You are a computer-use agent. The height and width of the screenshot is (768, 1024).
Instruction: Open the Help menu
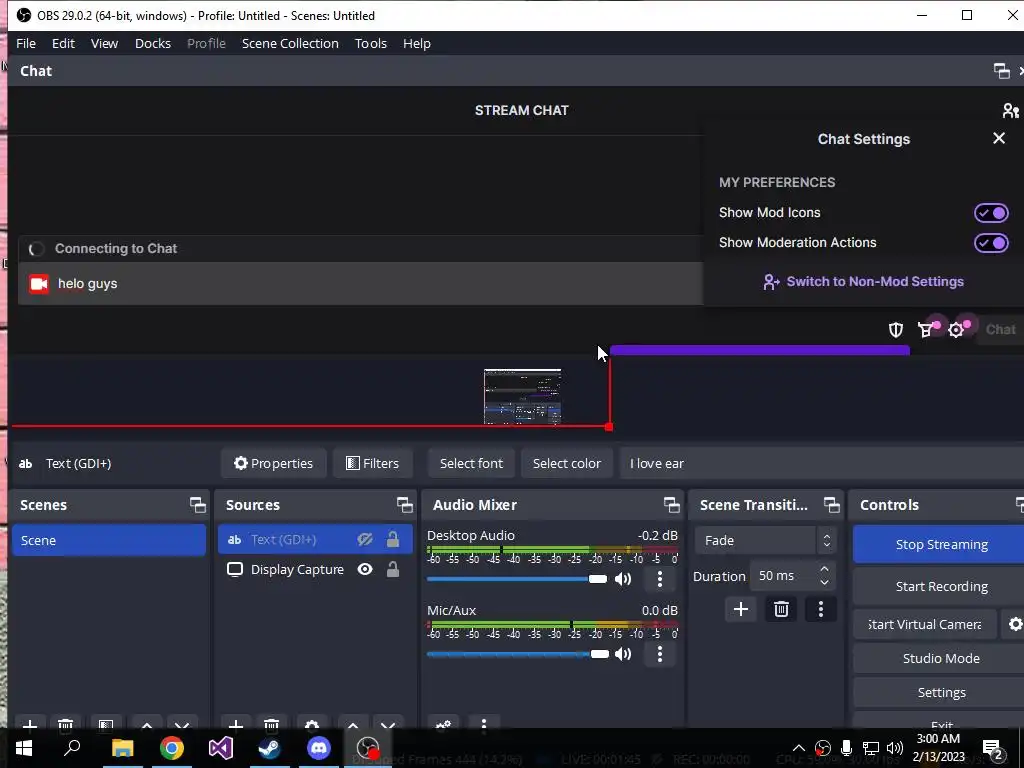(x=417, y=43)
